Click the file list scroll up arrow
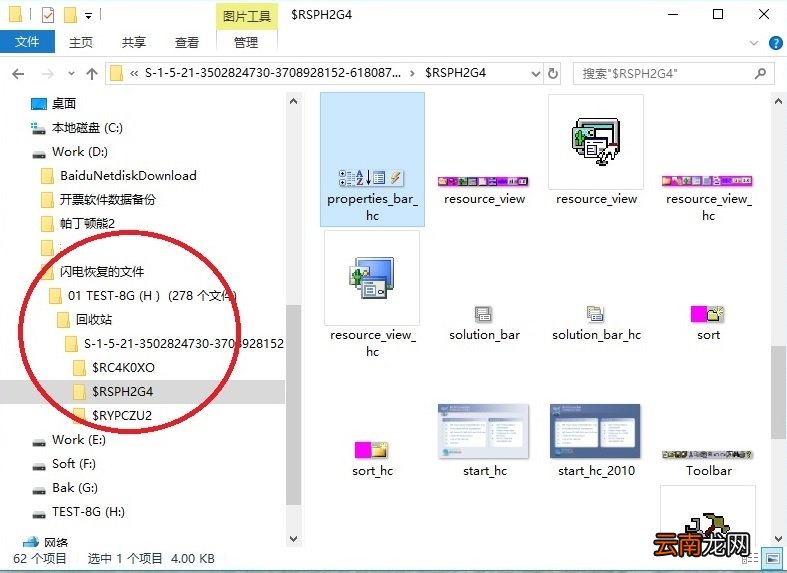 (x=778, y=101)
